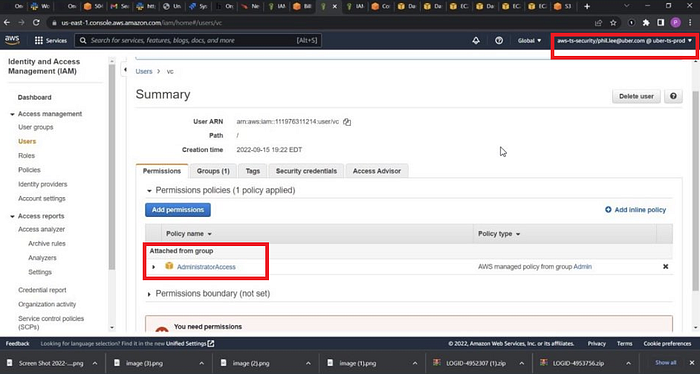Image resolution: width=700 pixels, height=374 pixels.
Task: Click the Chrome profile avatar
Action: [x=675, y=23]
